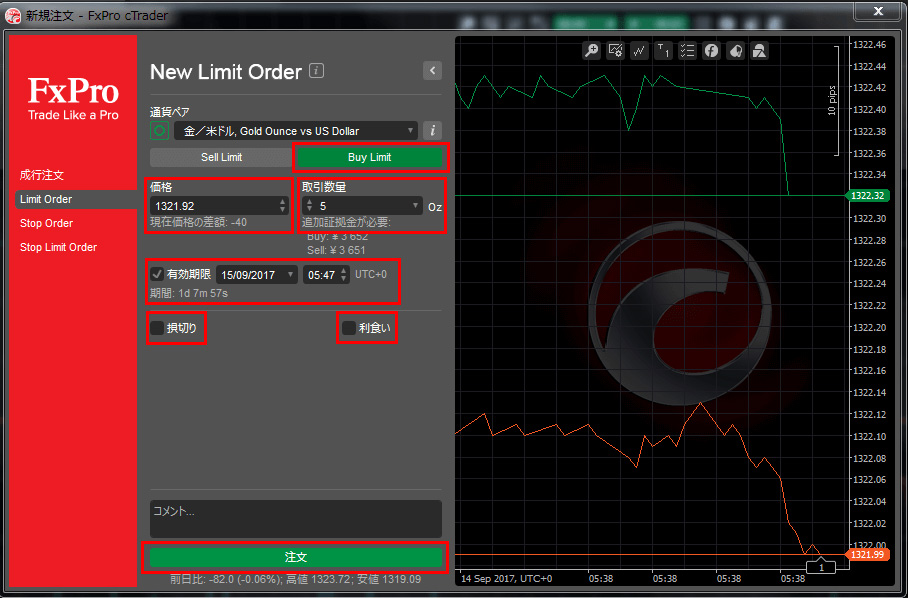Enable the 利食い take profit checkbox
The image size is (910, 598).
[349, 328]
